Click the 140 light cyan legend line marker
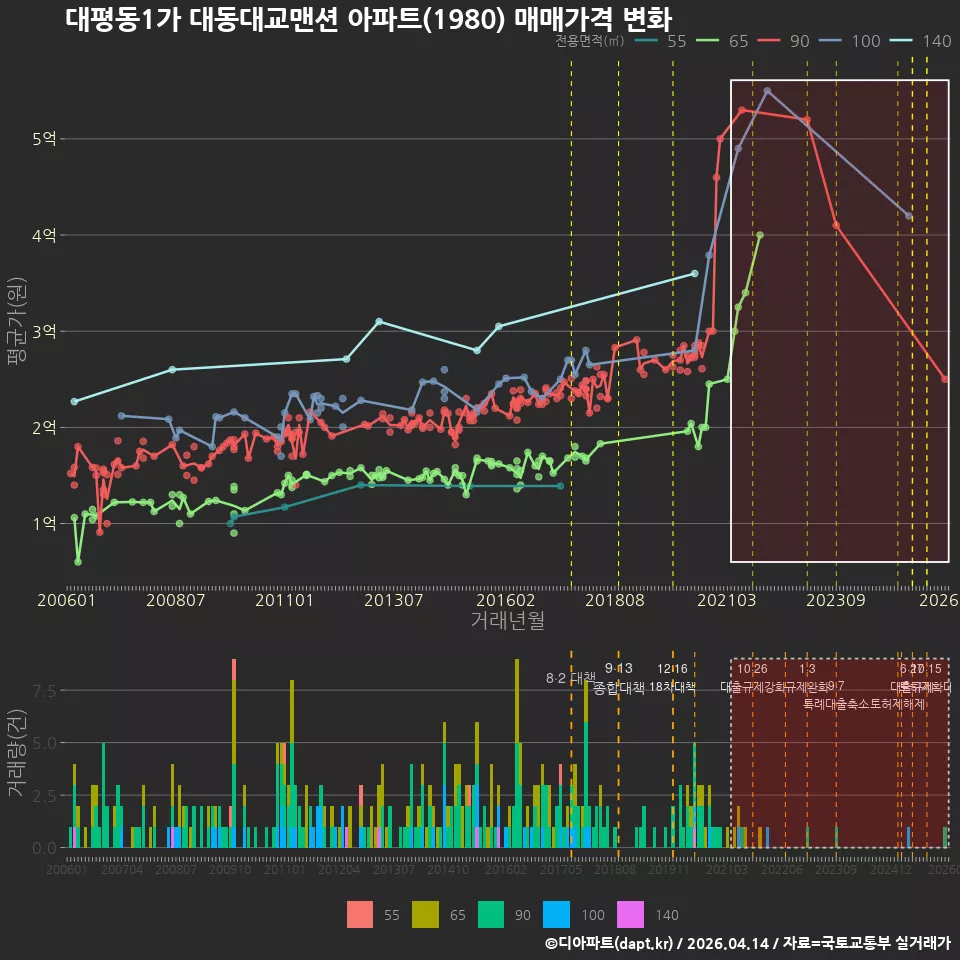This screenshot has height=960, width=960. click(901, 41)
